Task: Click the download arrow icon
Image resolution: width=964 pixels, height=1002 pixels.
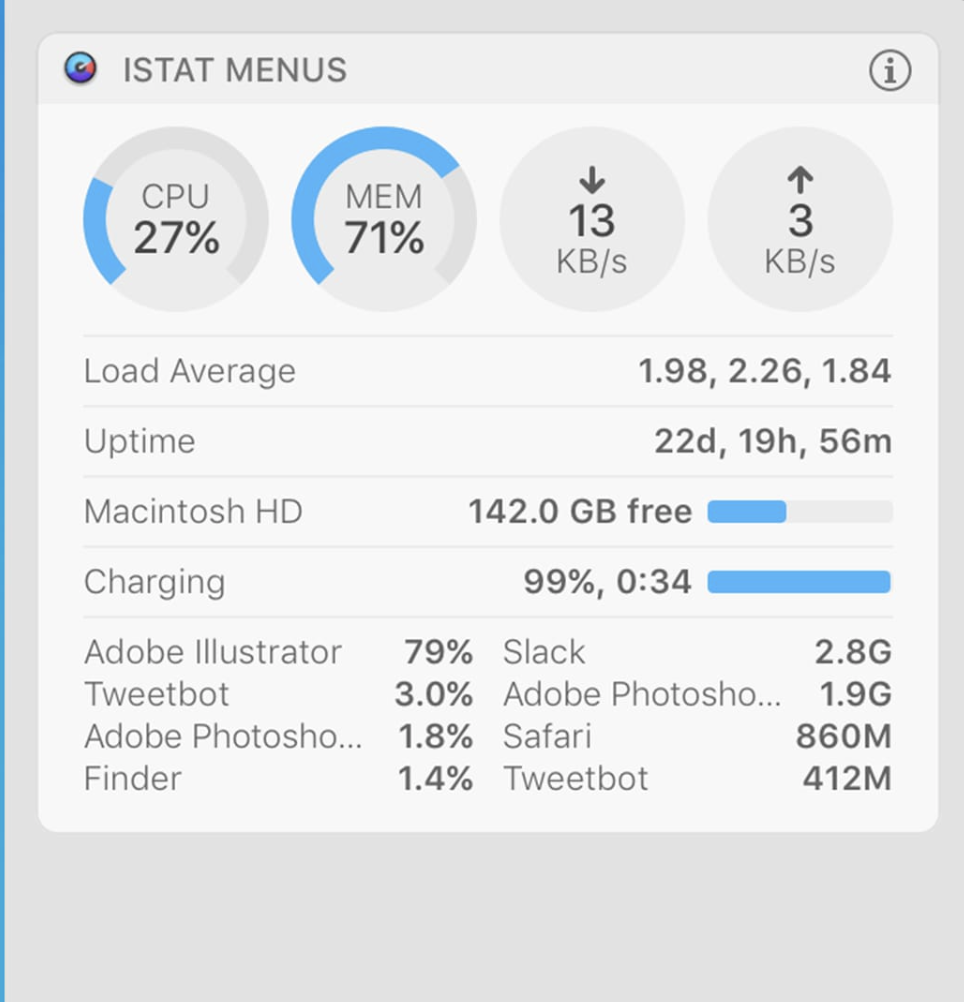Action: 592,181
